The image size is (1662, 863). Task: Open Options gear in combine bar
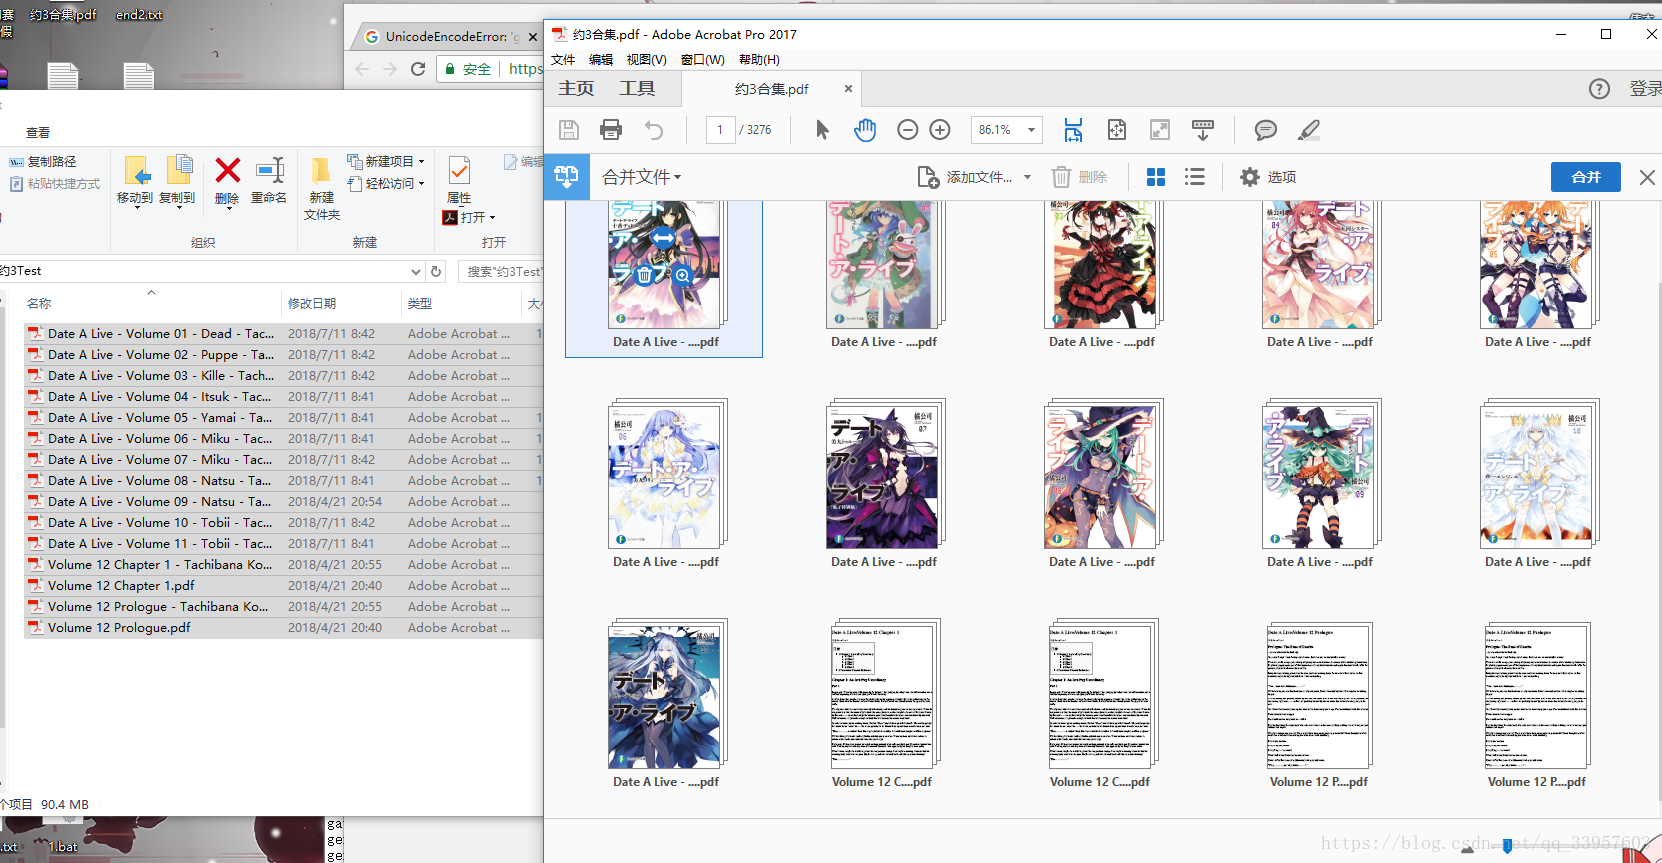[x=1250, y=177]
